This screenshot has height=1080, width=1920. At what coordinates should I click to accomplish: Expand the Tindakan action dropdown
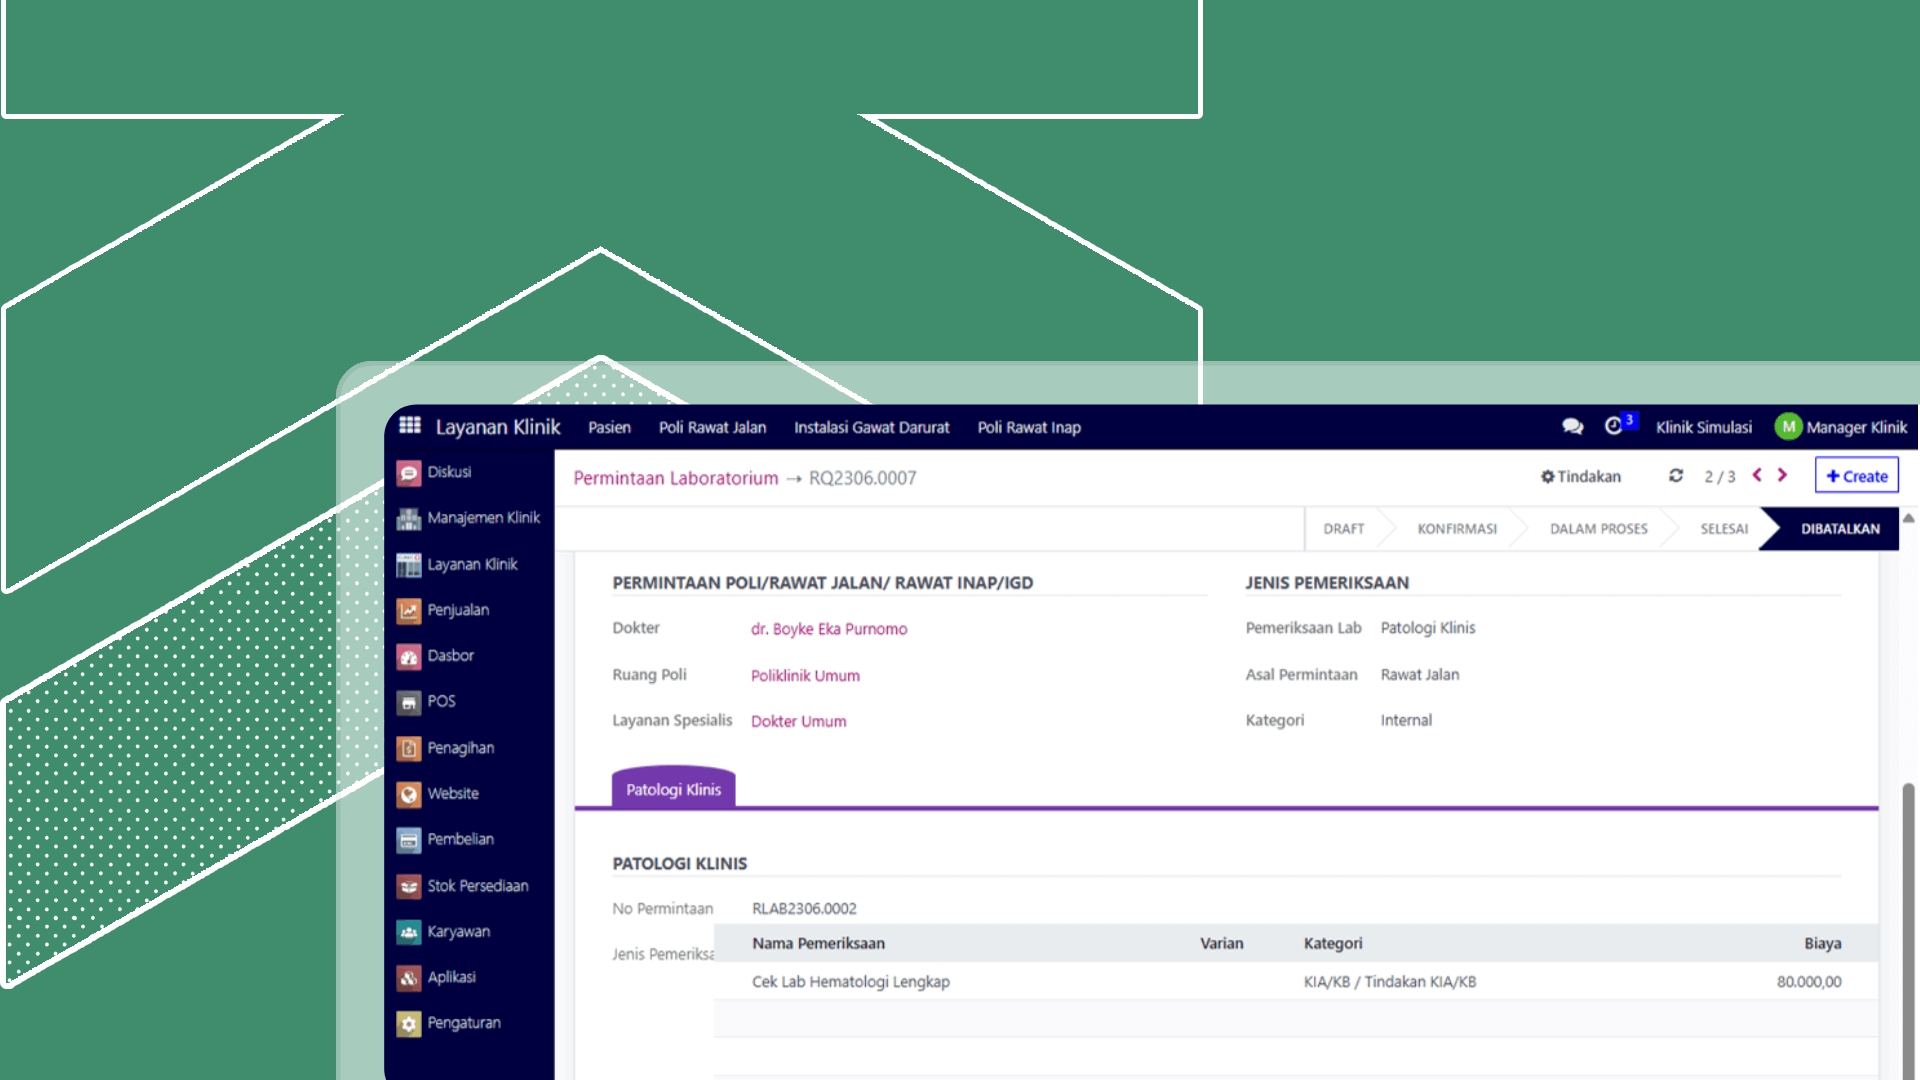(x=1581, y=477)
